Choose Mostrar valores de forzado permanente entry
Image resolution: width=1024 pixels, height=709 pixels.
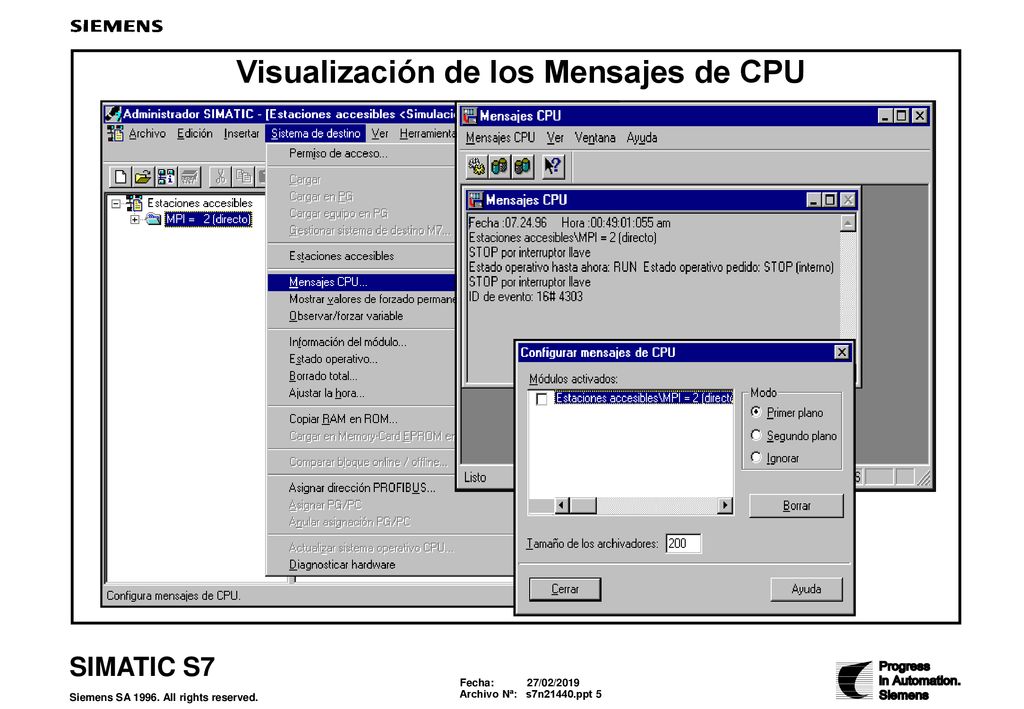[x=361, y=299]
